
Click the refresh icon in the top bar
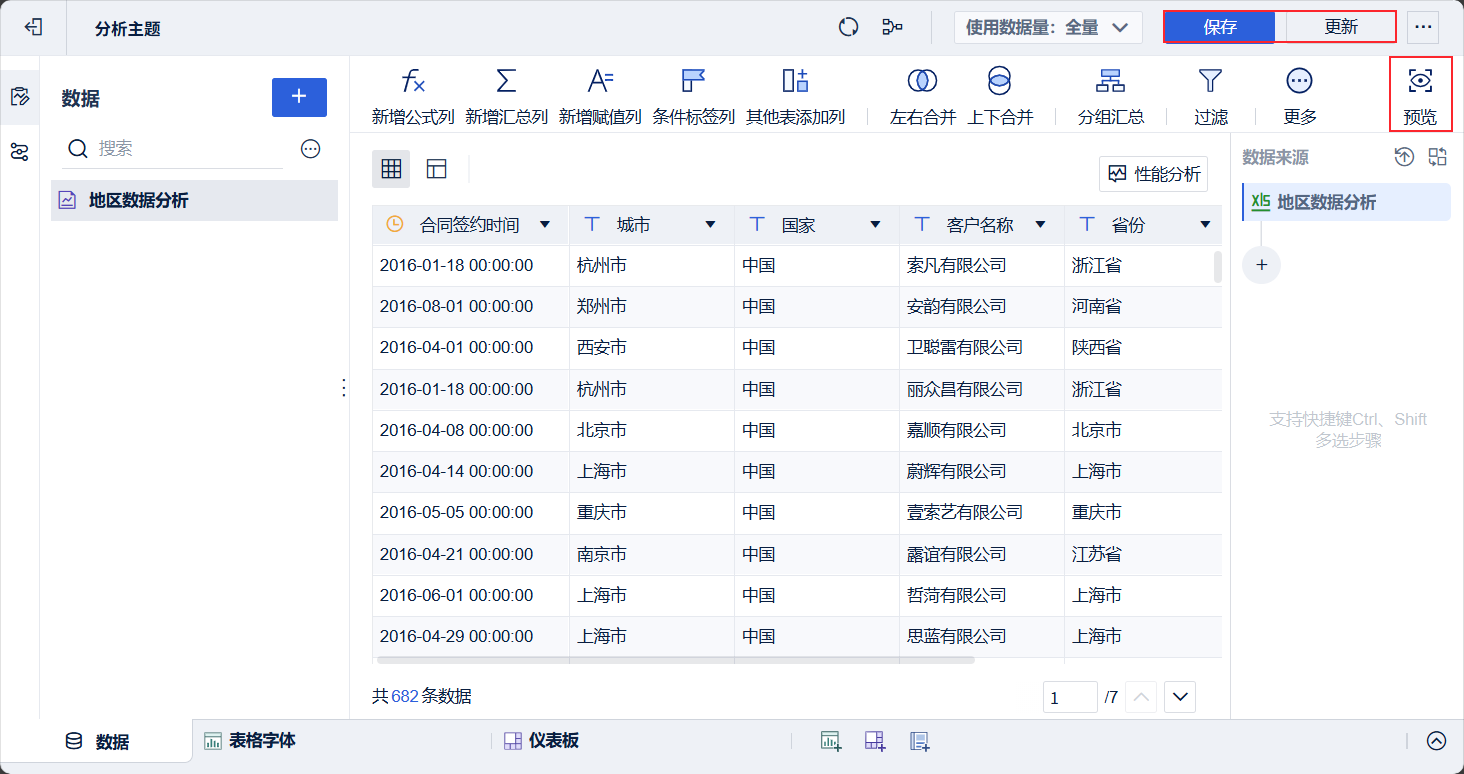point(848,27)
